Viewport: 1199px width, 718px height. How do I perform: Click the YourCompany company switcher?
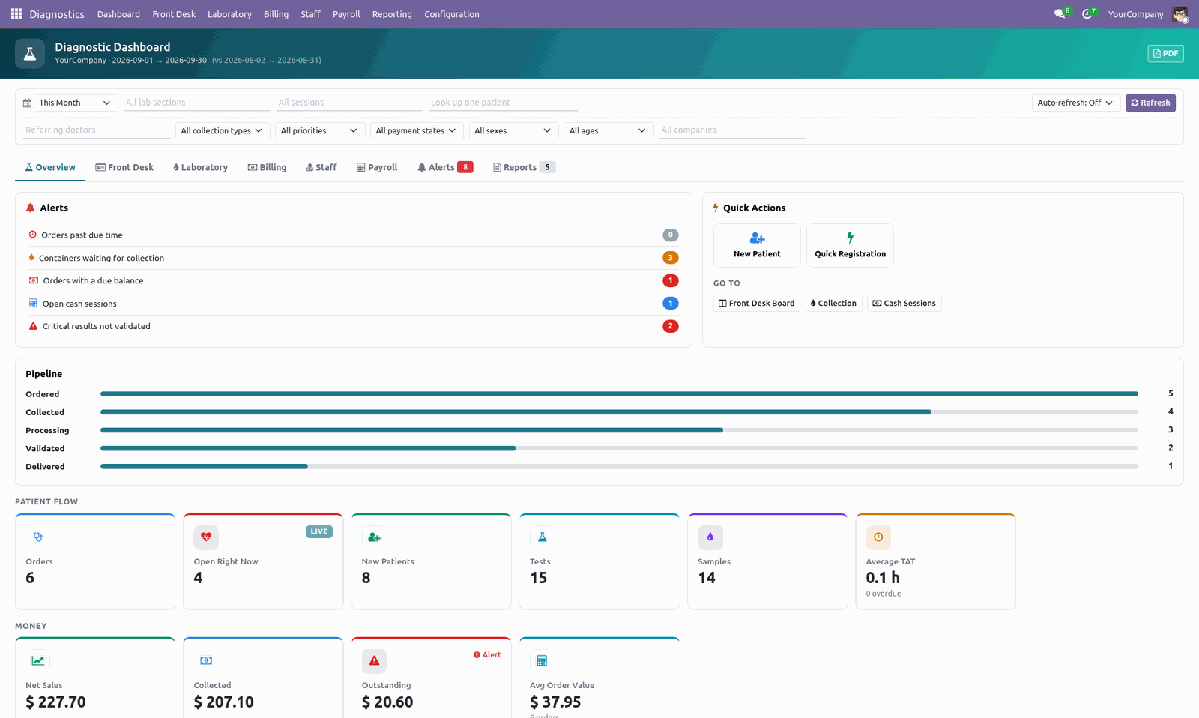coord(1135,14)
